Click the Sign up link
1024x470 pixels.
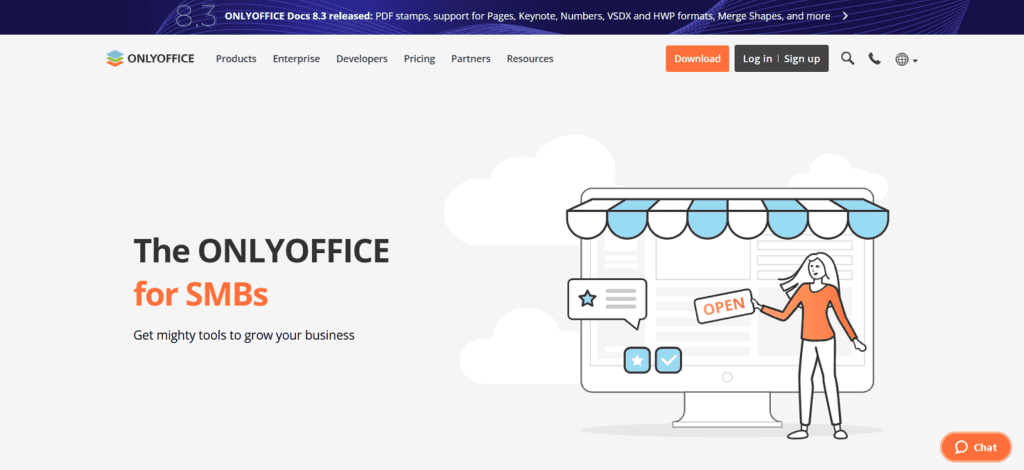coord(802,59)
